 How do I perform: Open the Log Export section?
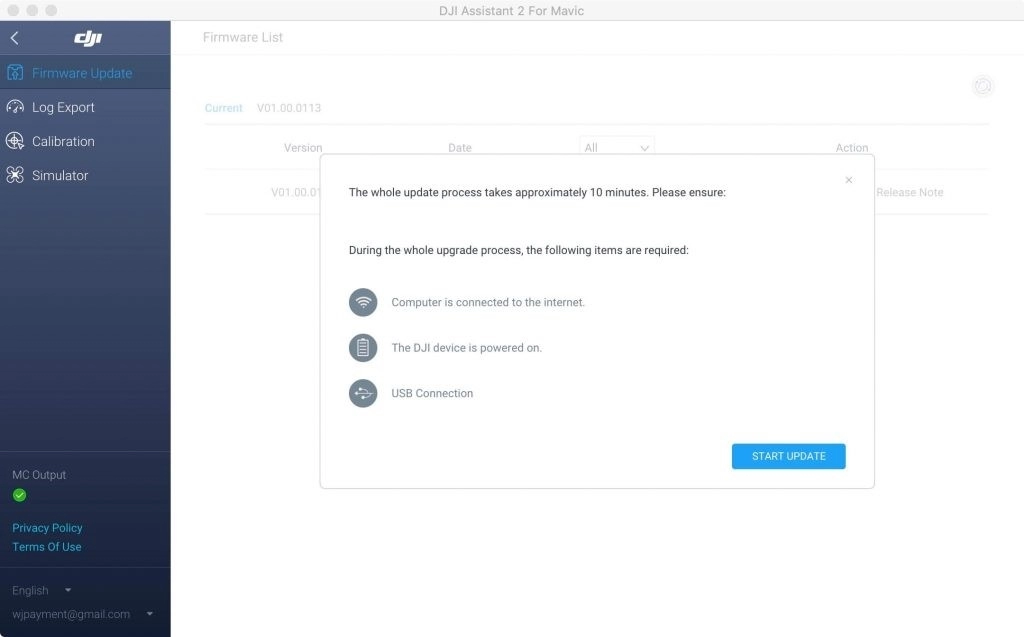[85, 107]
